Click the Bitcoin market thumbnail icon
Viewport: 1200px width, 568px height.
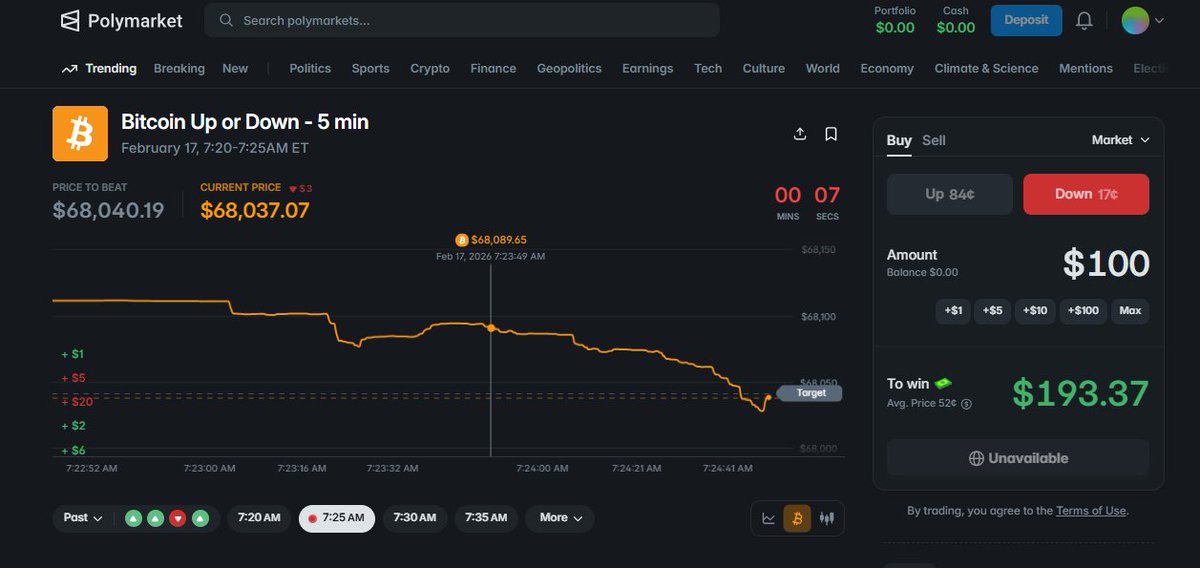(x=80, y=134)
